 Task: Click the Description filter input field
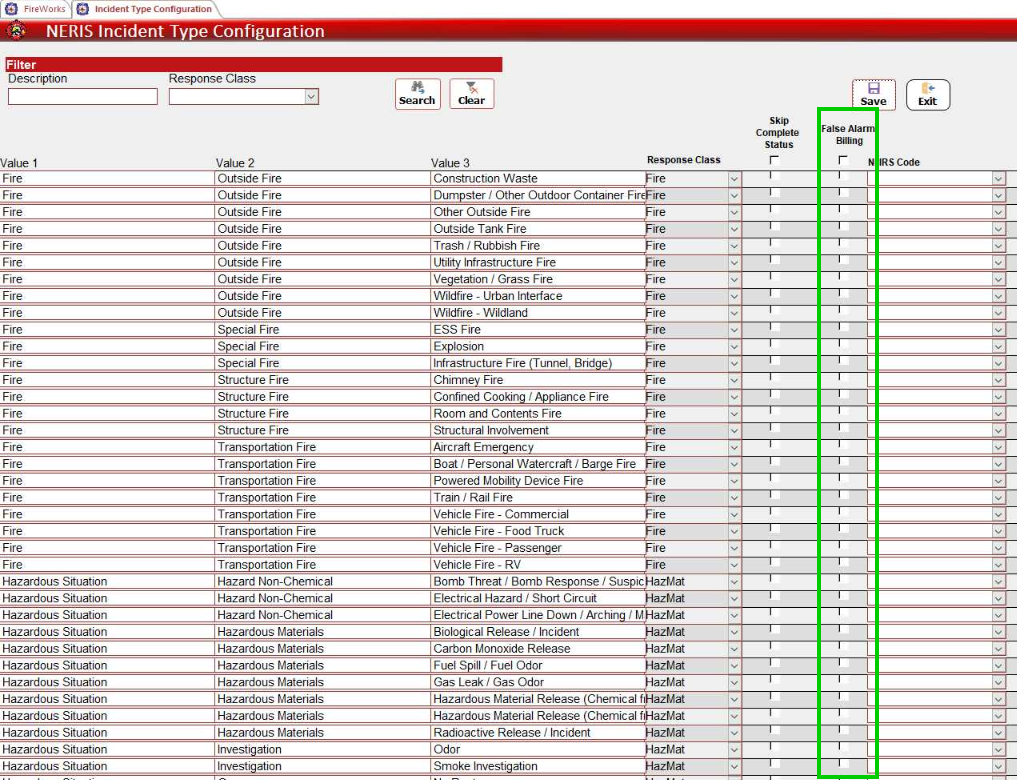[x=83, y=97]
